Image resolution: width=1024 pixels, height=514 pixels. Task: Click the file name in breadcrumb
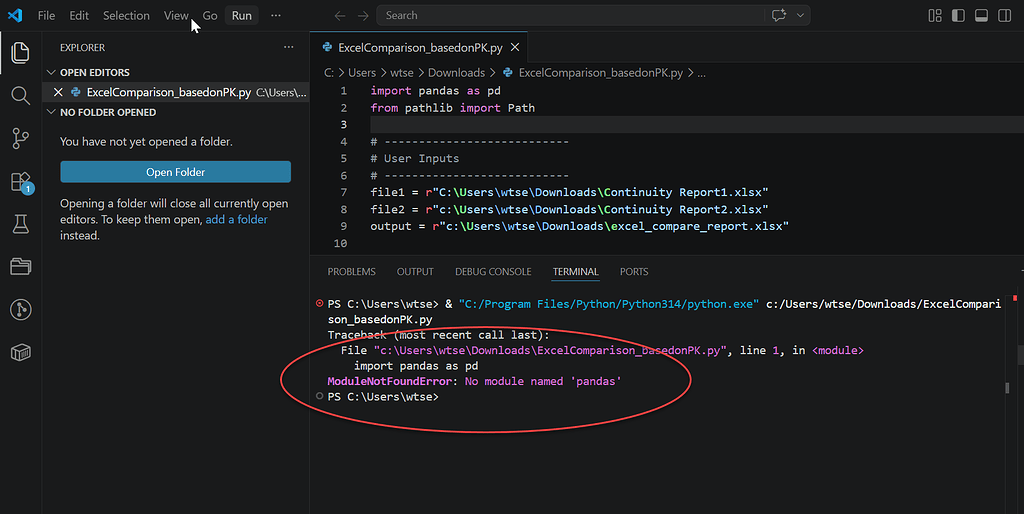[601, 72]
